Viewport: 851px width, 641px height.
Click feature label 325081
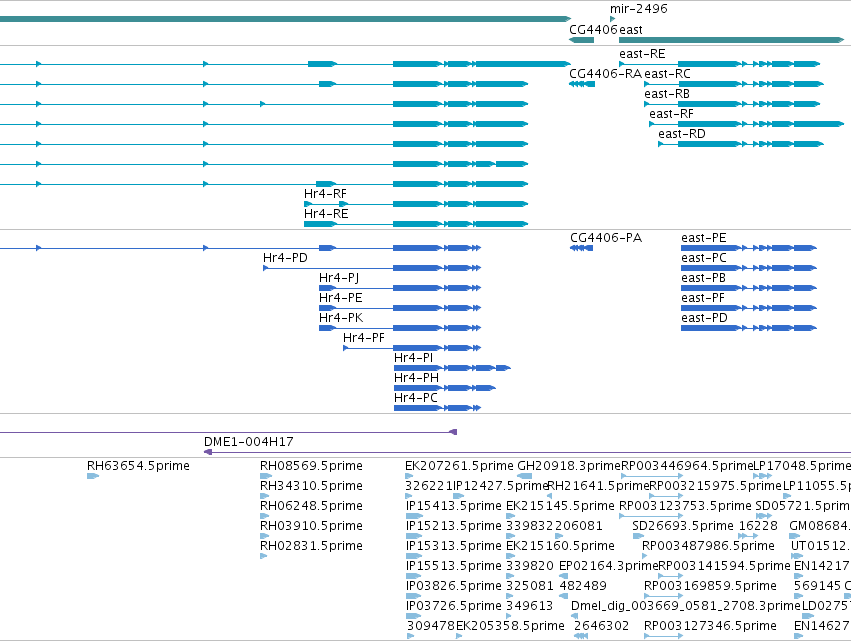click(529, 586)
